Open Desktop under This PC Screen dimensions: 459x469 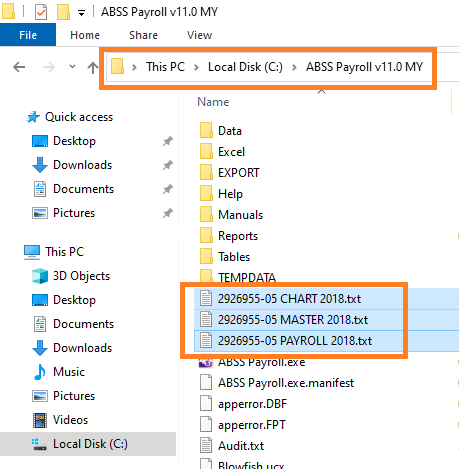coord(74,300)
